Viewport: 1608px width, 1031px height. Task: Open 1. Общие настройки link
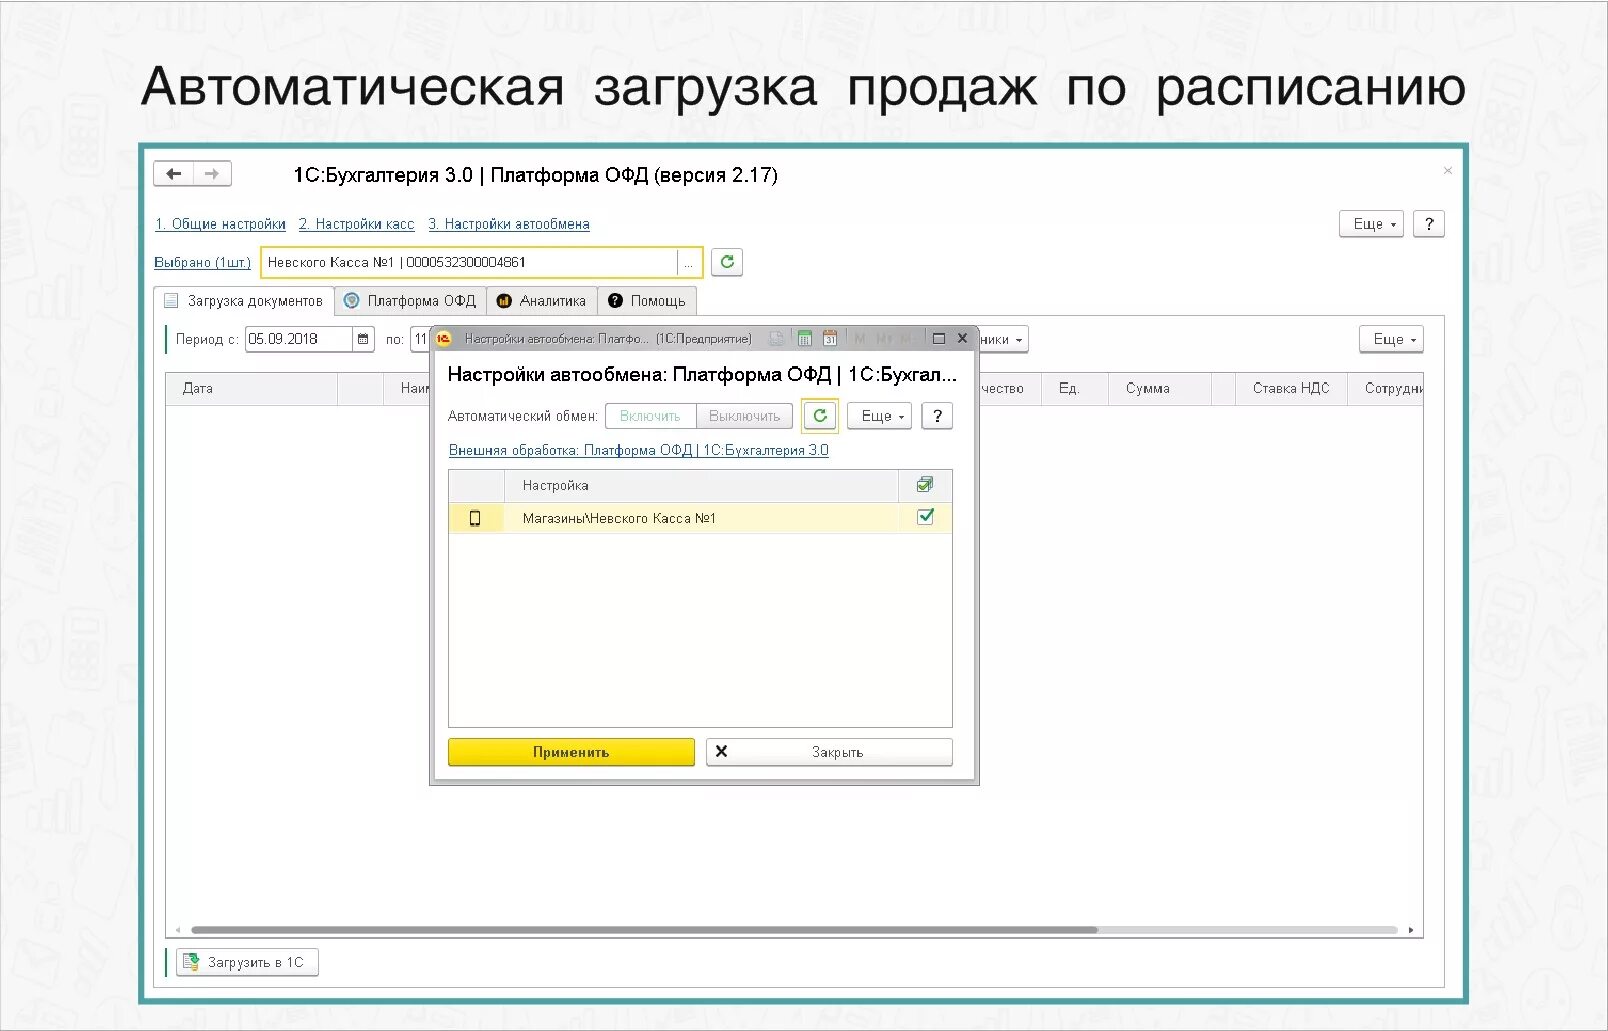[x=220, y=224]
